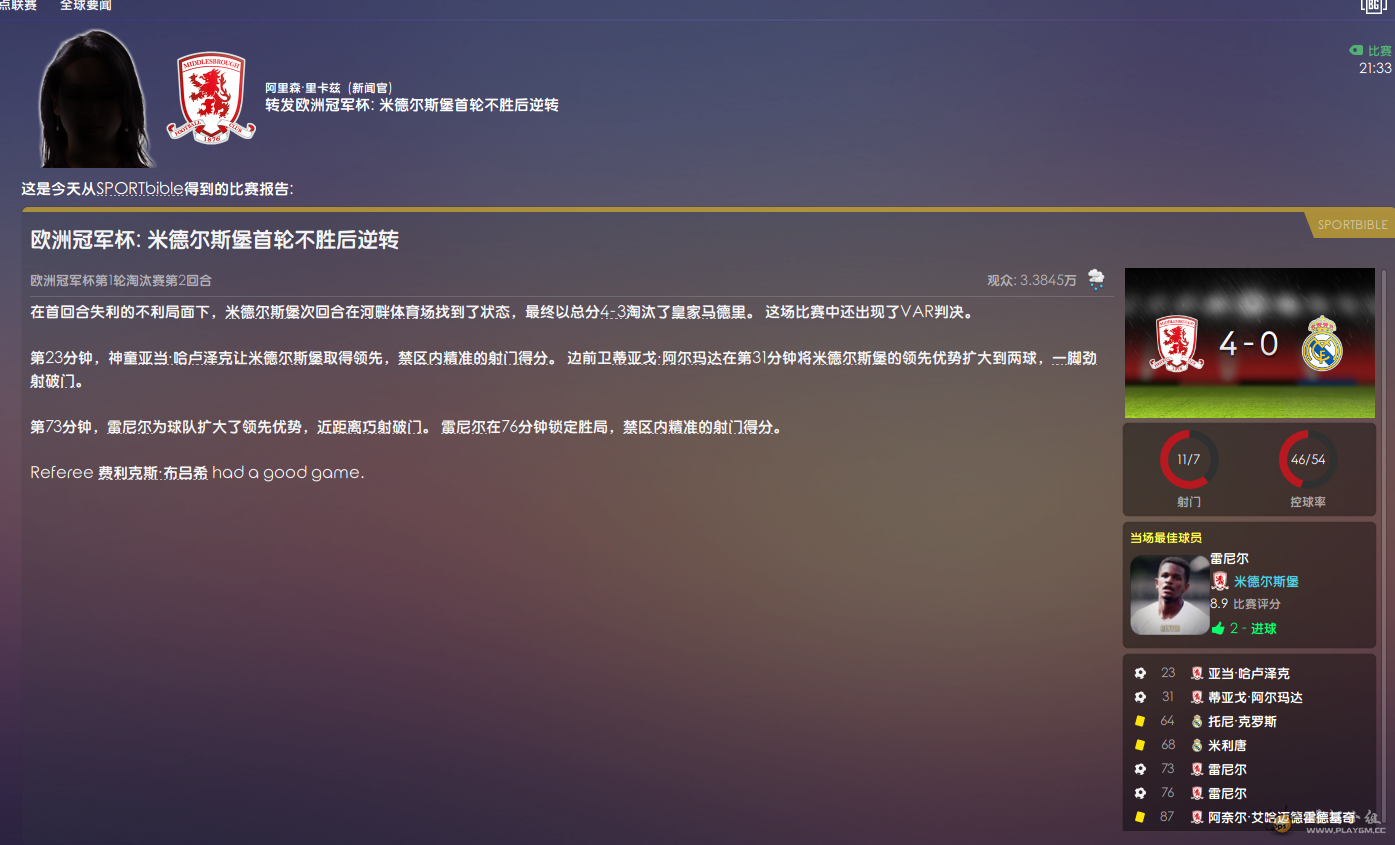Click referee 费利克斯·布吕希 name link

[152, 473]
